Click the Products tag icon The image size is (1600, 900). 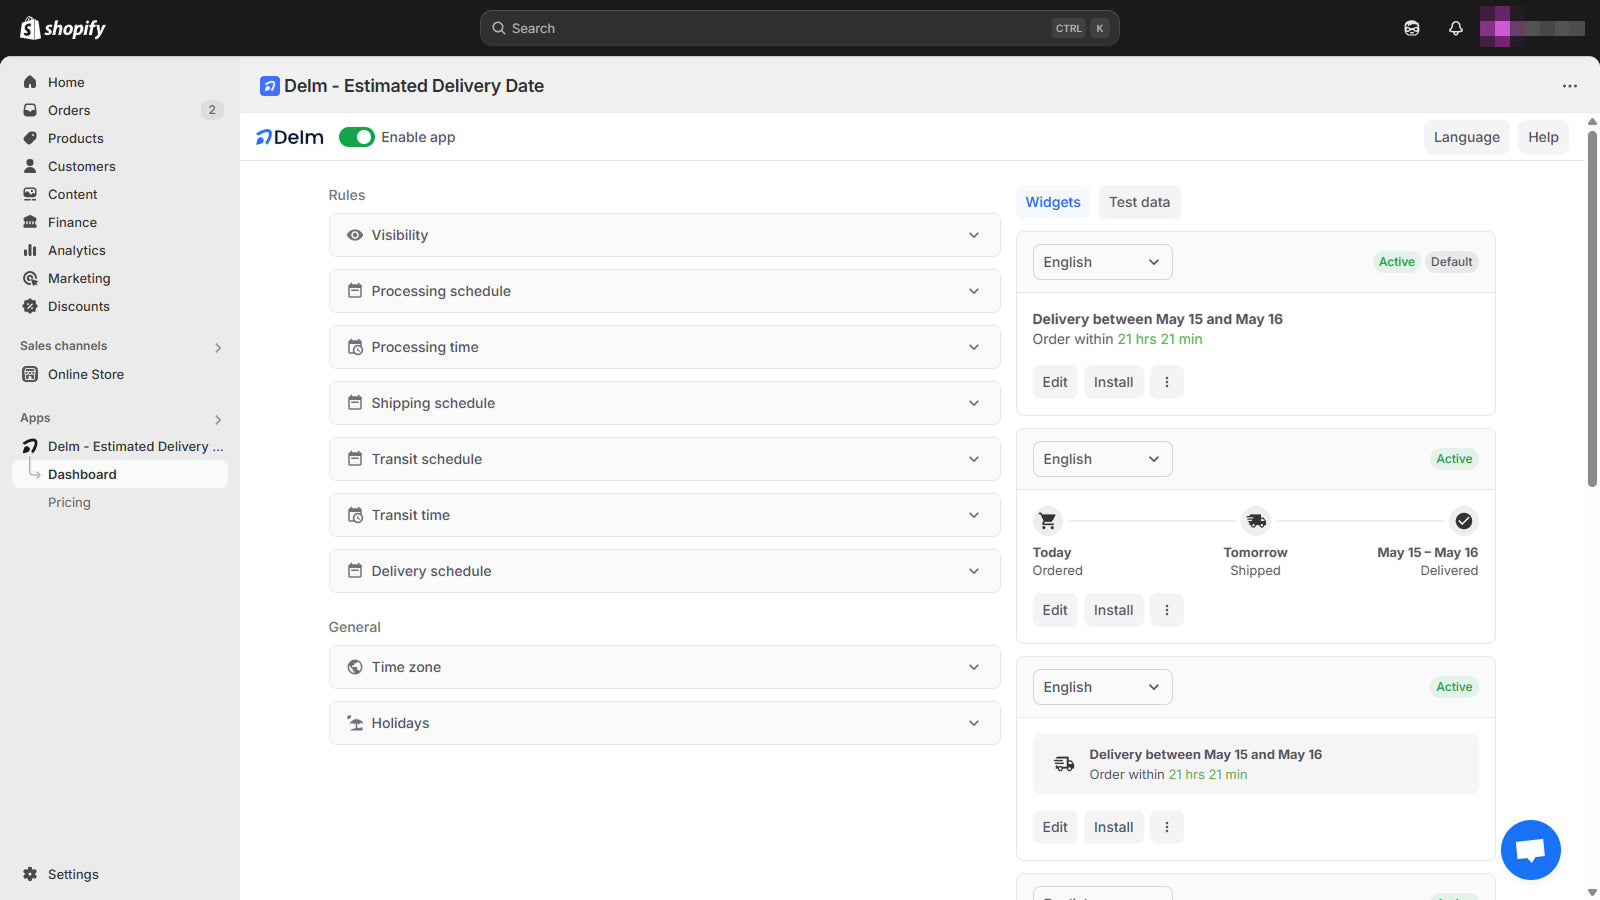[x=30, y=138]
